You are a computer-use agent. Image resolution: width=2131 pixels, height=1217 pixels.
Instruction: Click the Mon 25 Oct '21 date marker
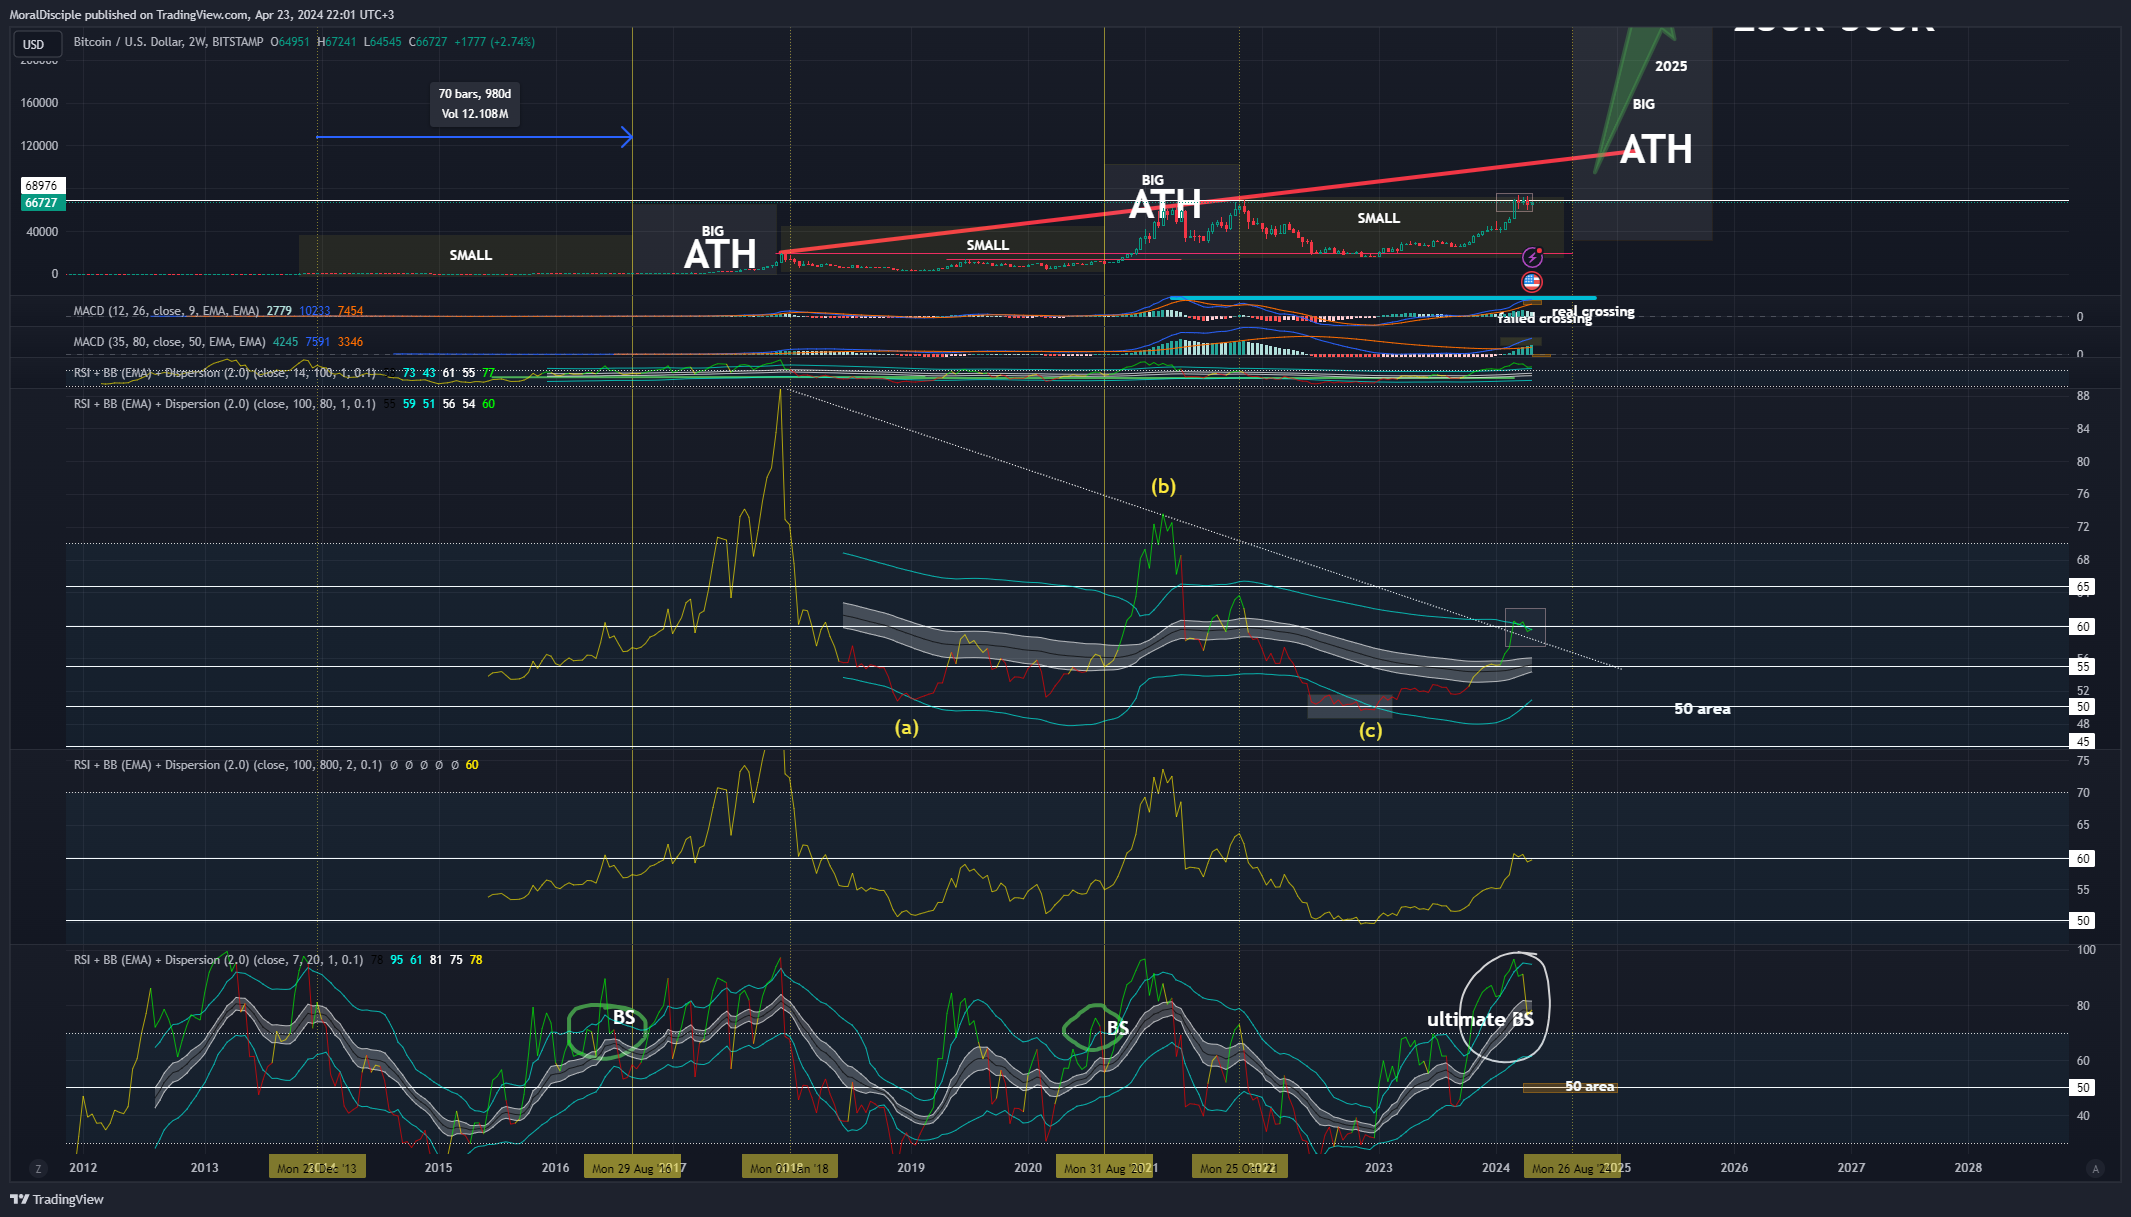coord(1239,1168)
